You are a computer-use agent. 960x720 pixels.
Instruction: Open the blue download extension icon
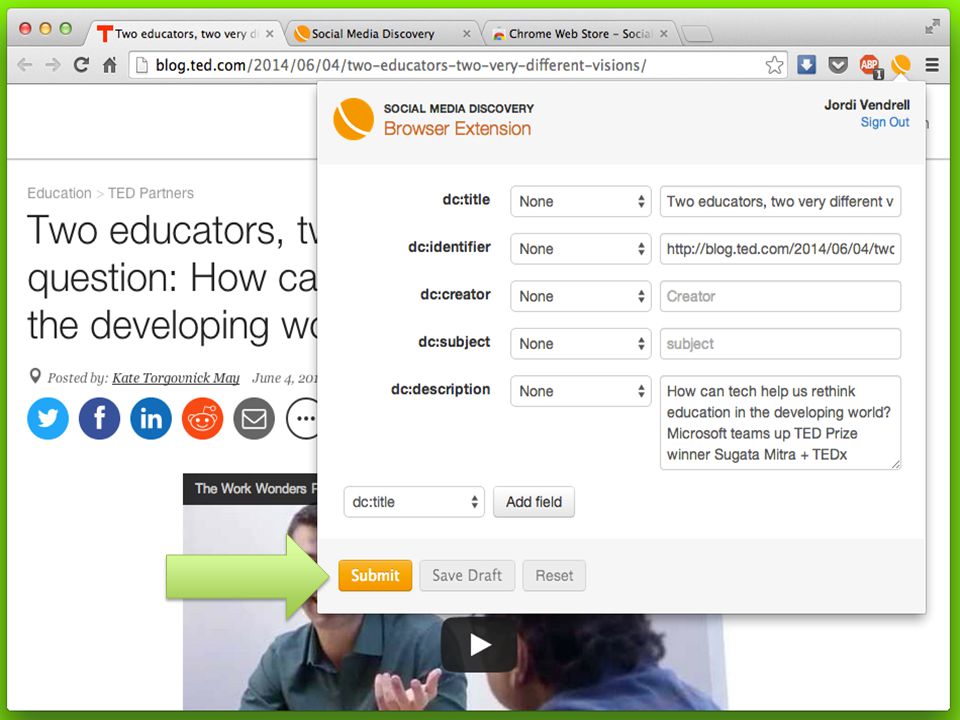pos(806,64)
